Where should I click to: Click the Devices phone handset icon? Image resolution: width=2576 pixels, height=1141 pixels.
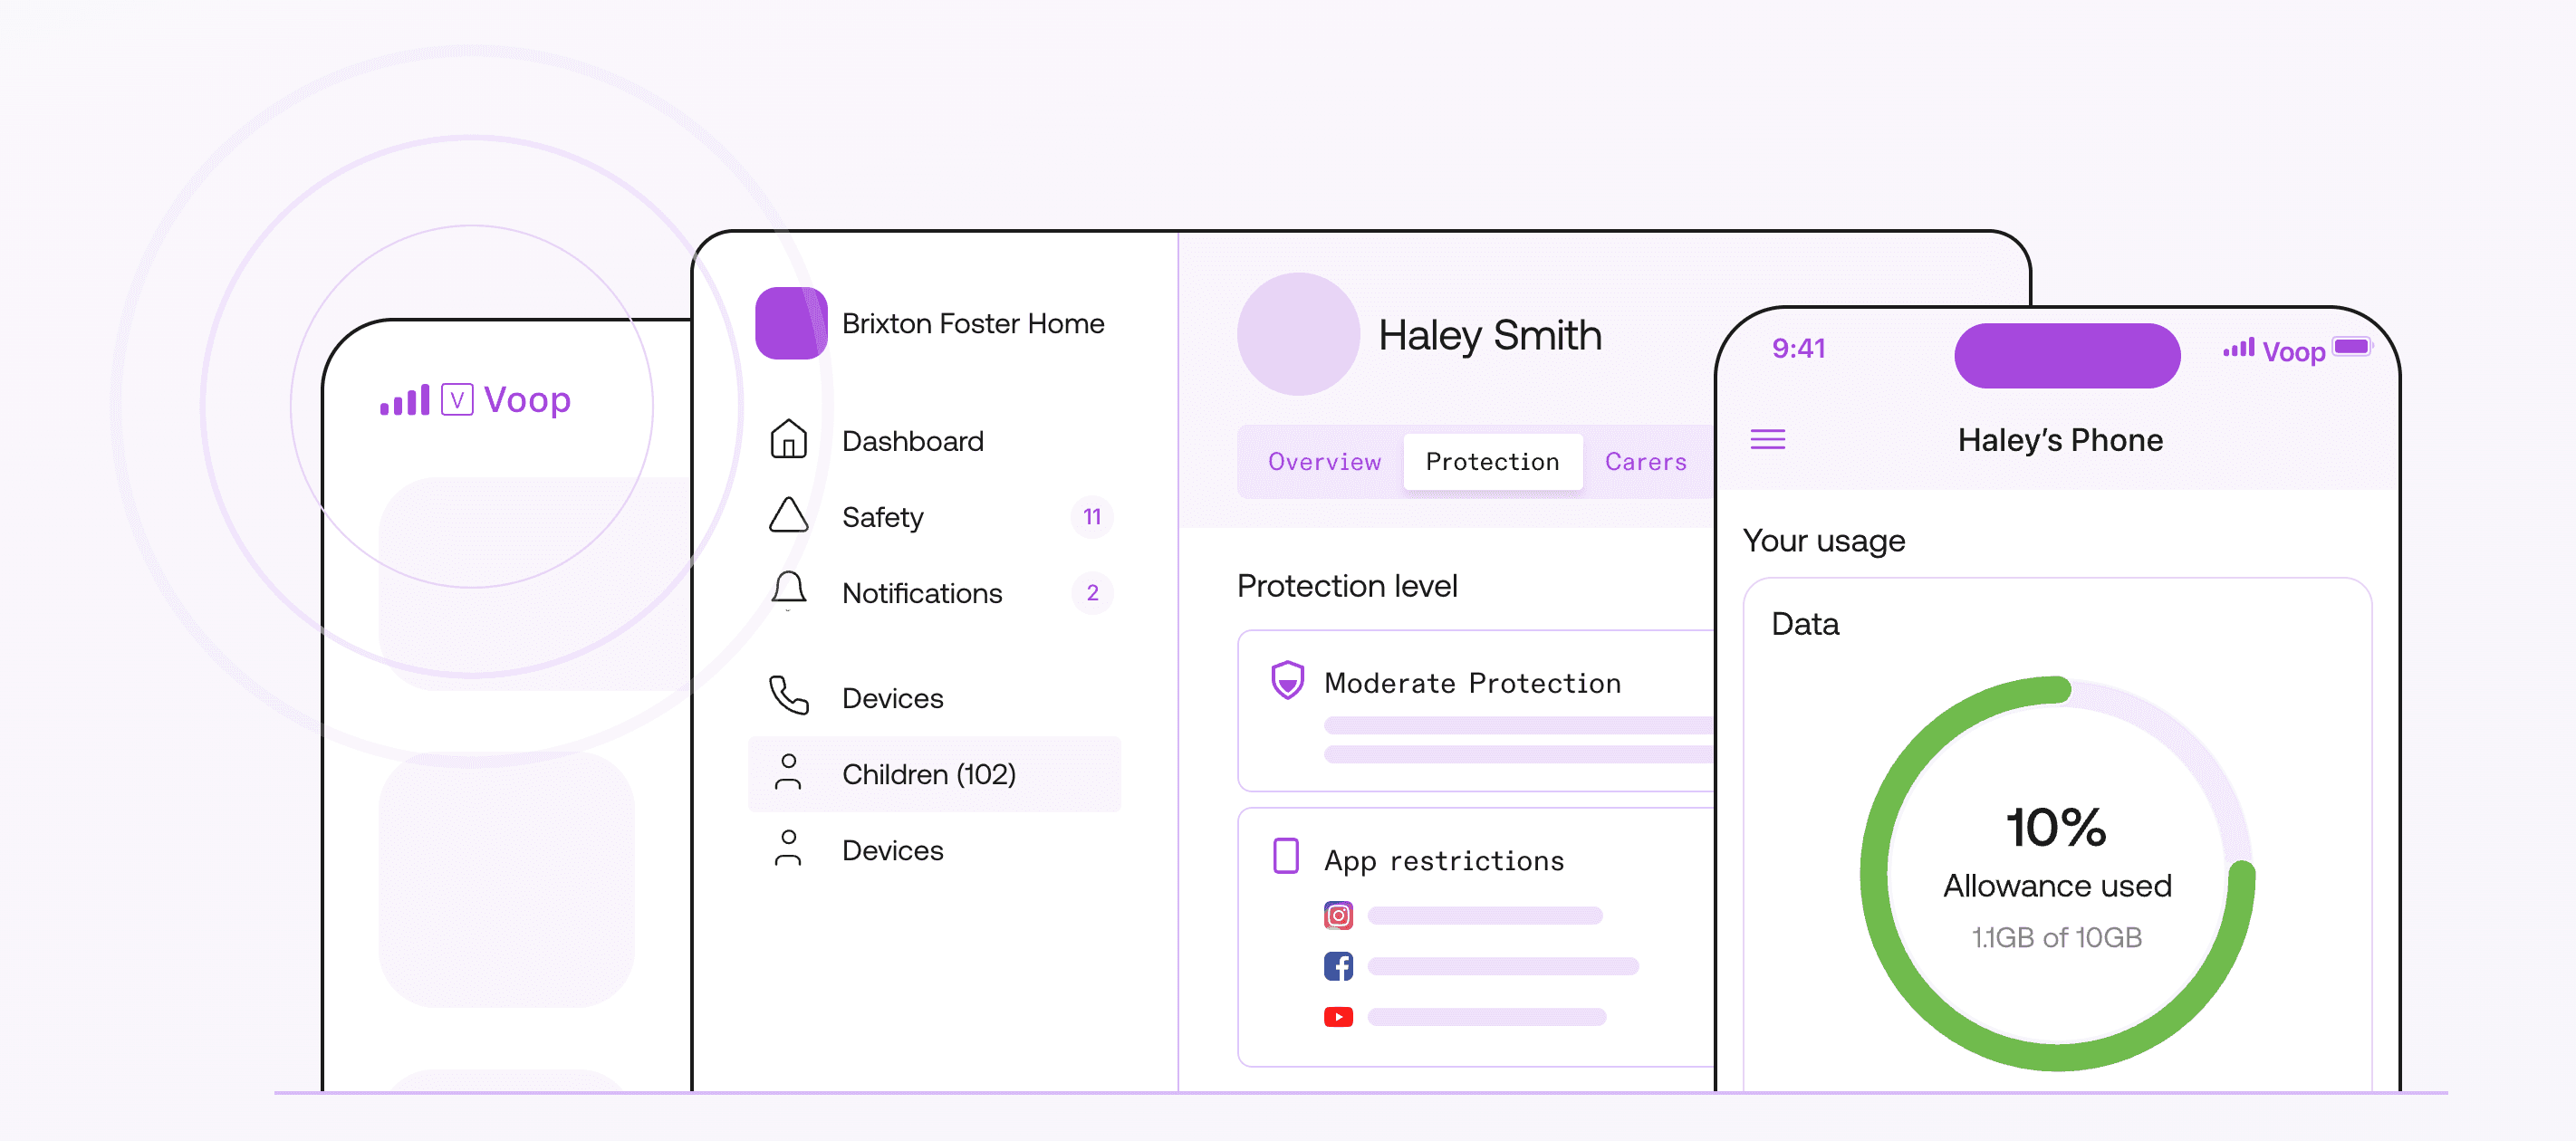(x=788, y=696)
